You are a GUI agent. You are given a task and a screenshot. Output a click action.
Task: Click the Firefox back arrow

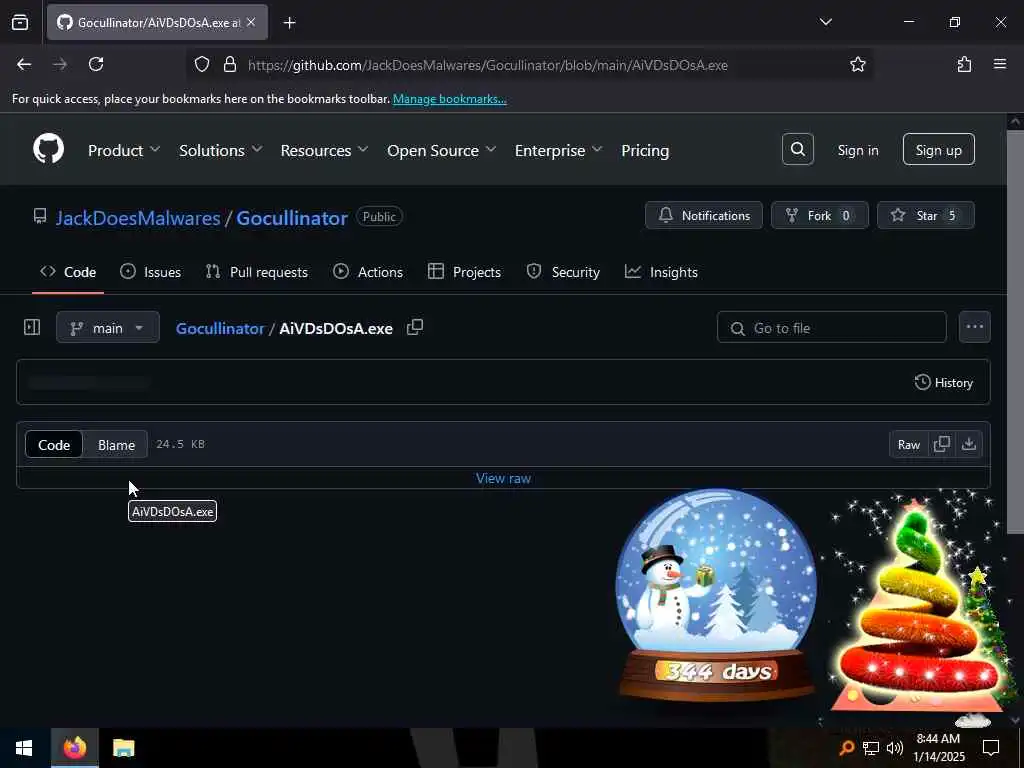(x=24, y=64)
